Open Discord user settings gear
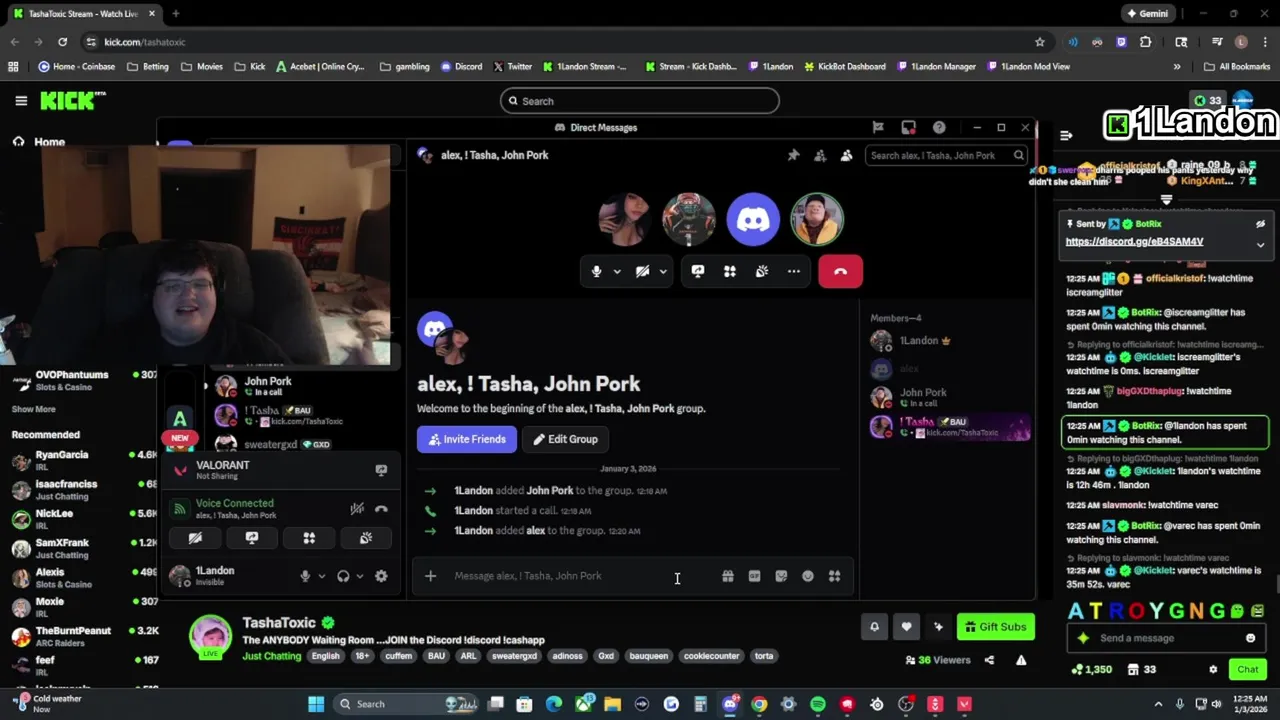The height and width of the screenshot is (720, 1280). 381,576
